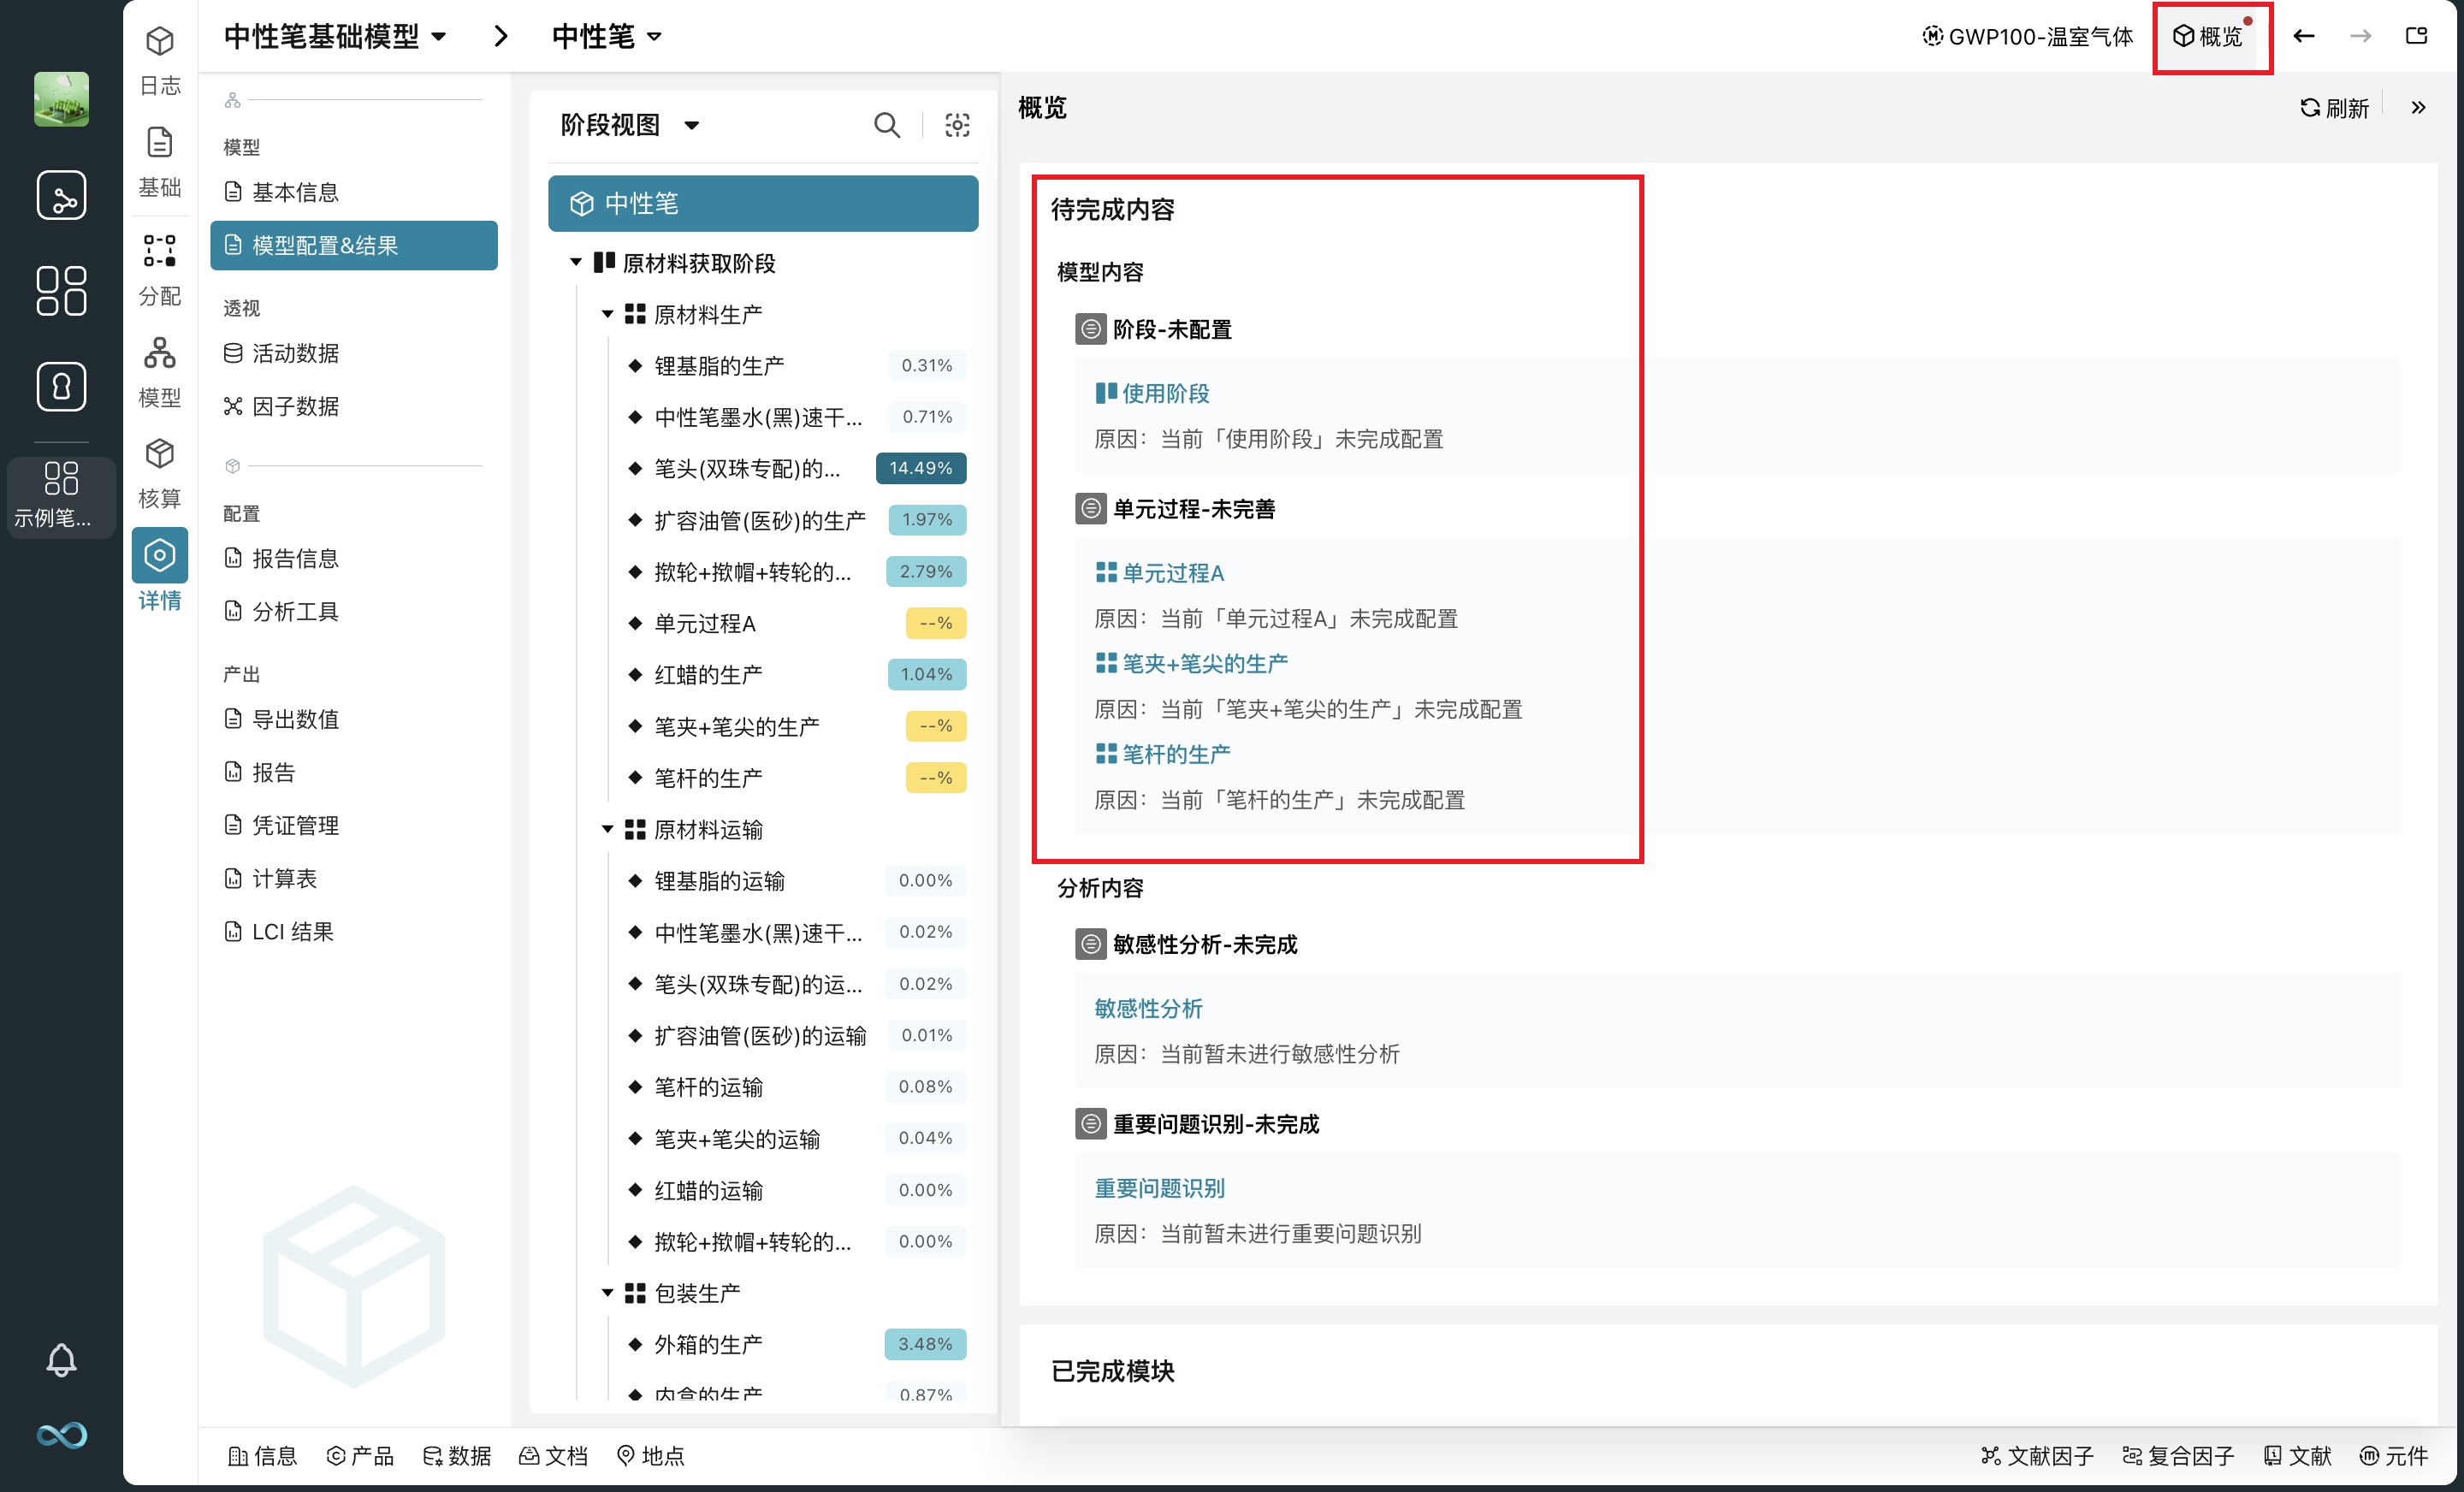
Task: Open the LCI 结果 menu item
Action: [x=292, y=931]
